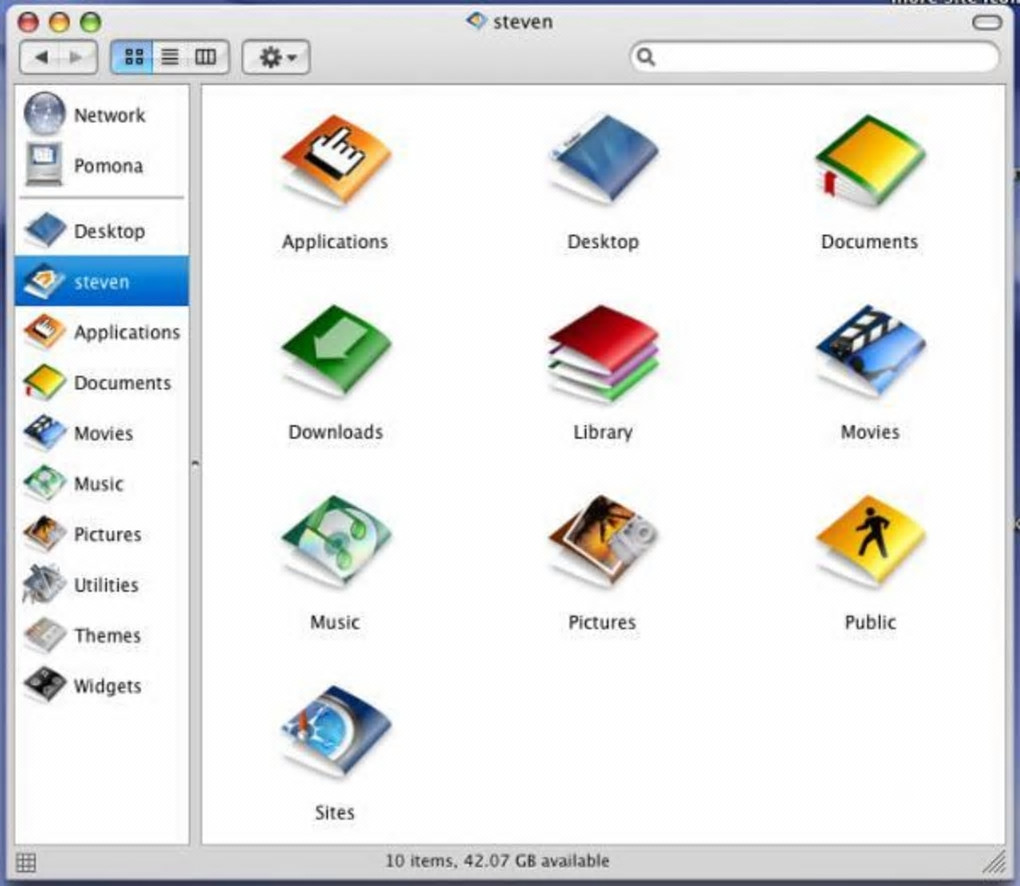Click the 'Sites' folder name label

pos(335,812)
